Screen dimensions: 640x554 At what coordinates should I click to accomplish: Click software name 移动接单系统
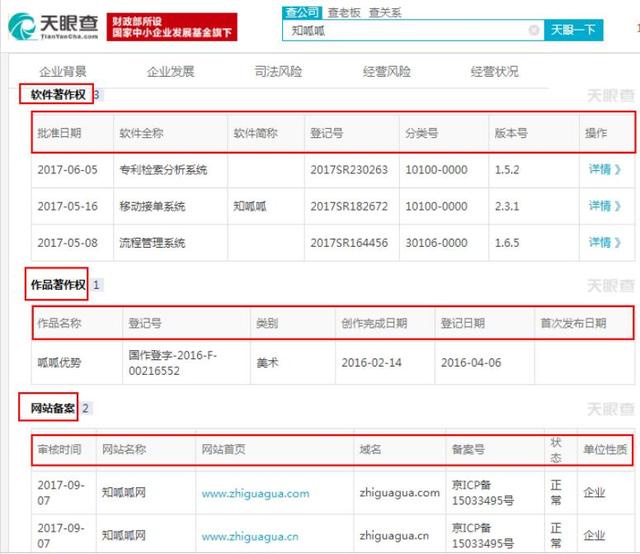click(x=152, y=206)
